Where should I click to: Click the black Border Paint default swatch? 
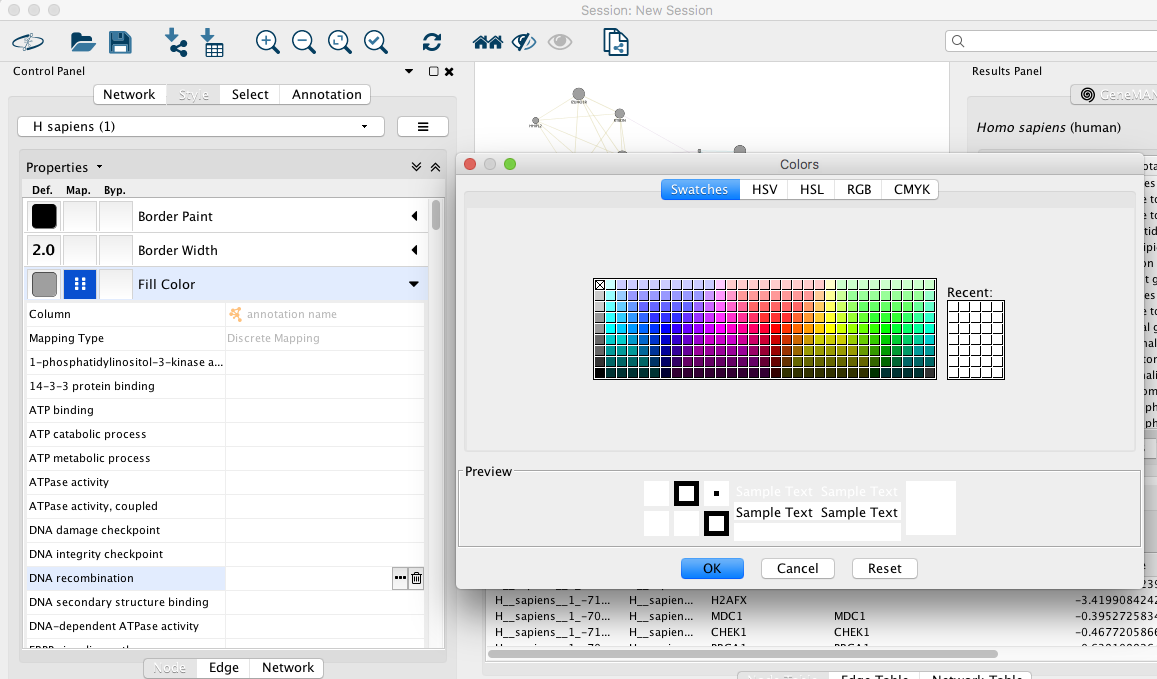pyautogui.click(x=44, y=216)
